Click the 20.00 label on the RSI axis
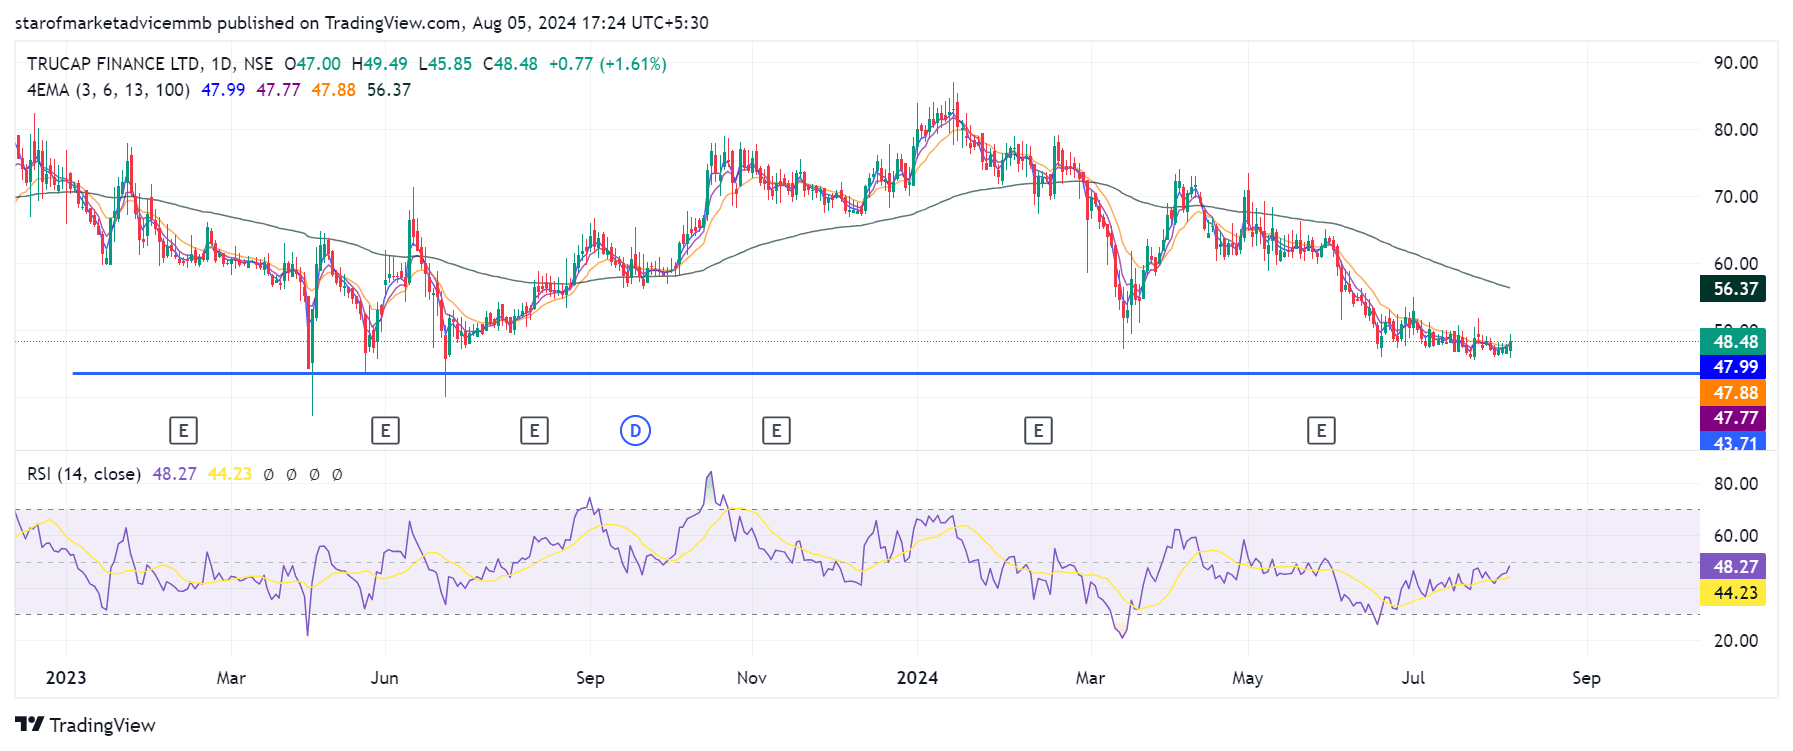Image resolution: width=1793 pixels, height=751 pixels. 1736,641
